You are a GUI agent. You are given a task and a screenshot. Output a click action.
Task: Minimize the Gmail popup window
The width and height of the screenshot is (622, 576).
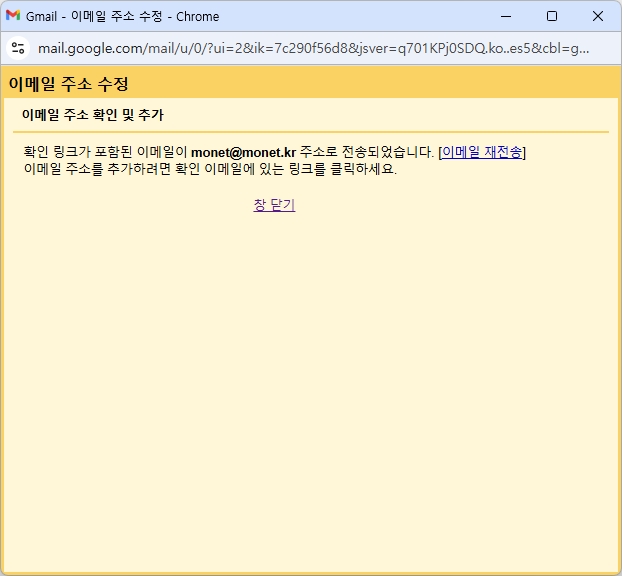pos(506,16)
